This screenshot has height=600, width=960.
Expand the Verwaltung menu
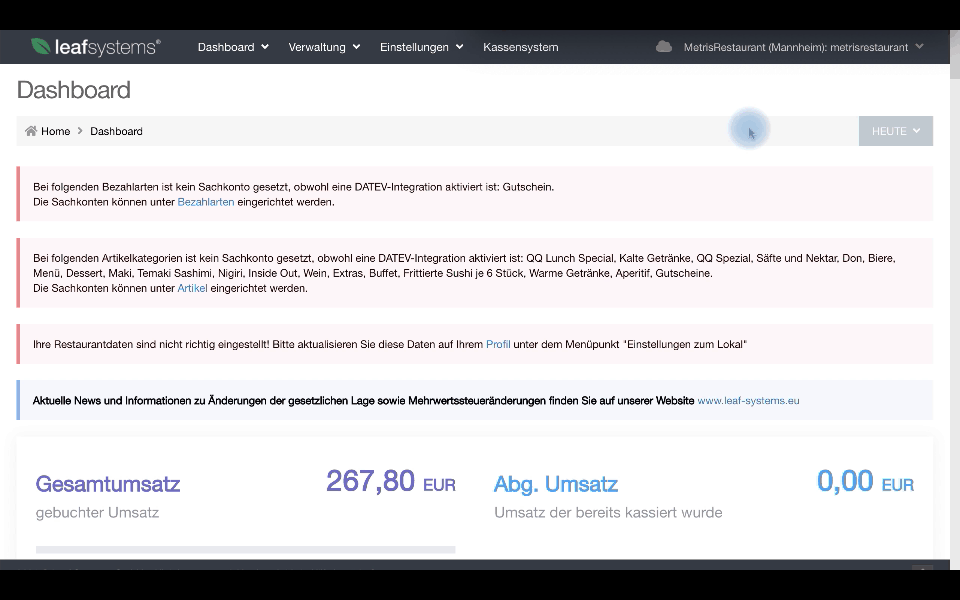(x=323, y=46)
